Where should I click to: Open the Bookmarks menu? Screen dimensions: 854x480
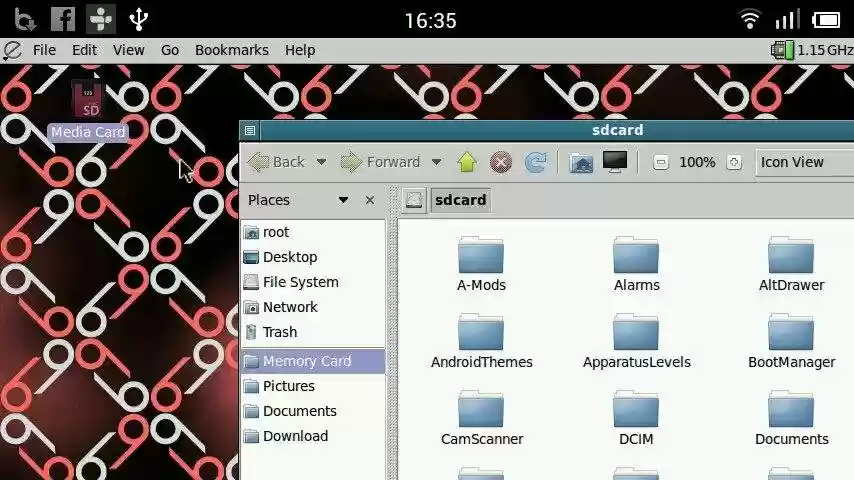(x=231, y=50)
